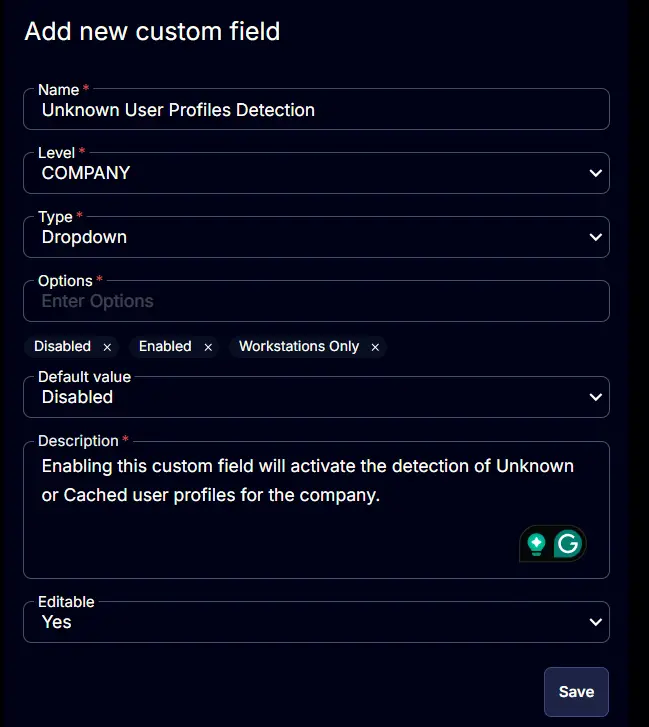Expand the Level dropdown chevron
Screen dimensions: 649x727
(596, 173)
